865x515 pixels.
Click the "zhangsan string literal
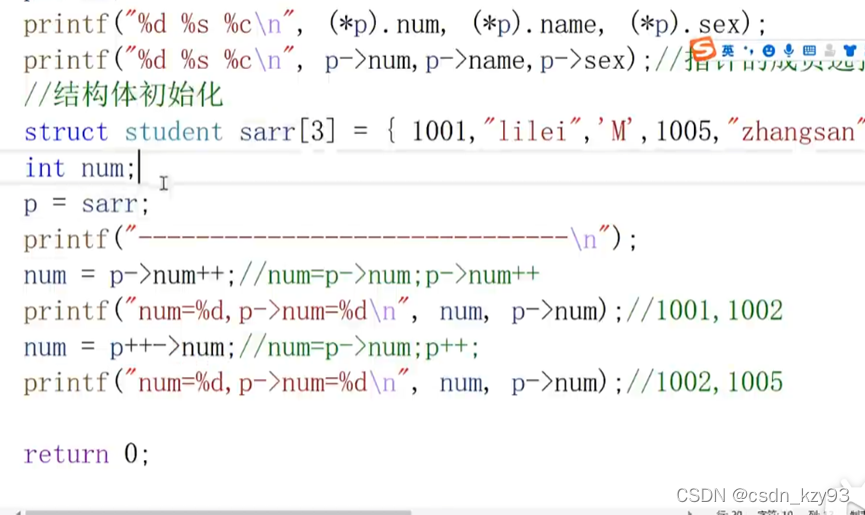pos(795,131)
